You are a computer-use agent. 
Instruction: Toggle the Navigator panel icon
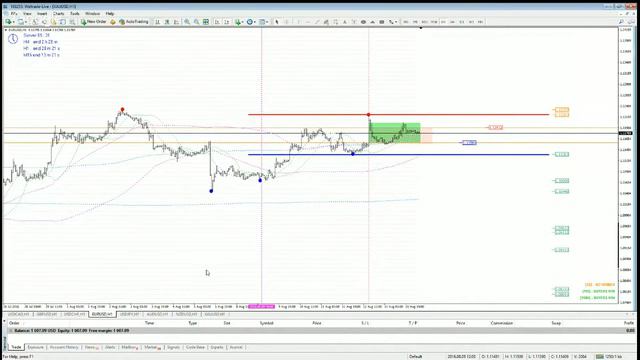pyautogui.click(x=53, y=22)
